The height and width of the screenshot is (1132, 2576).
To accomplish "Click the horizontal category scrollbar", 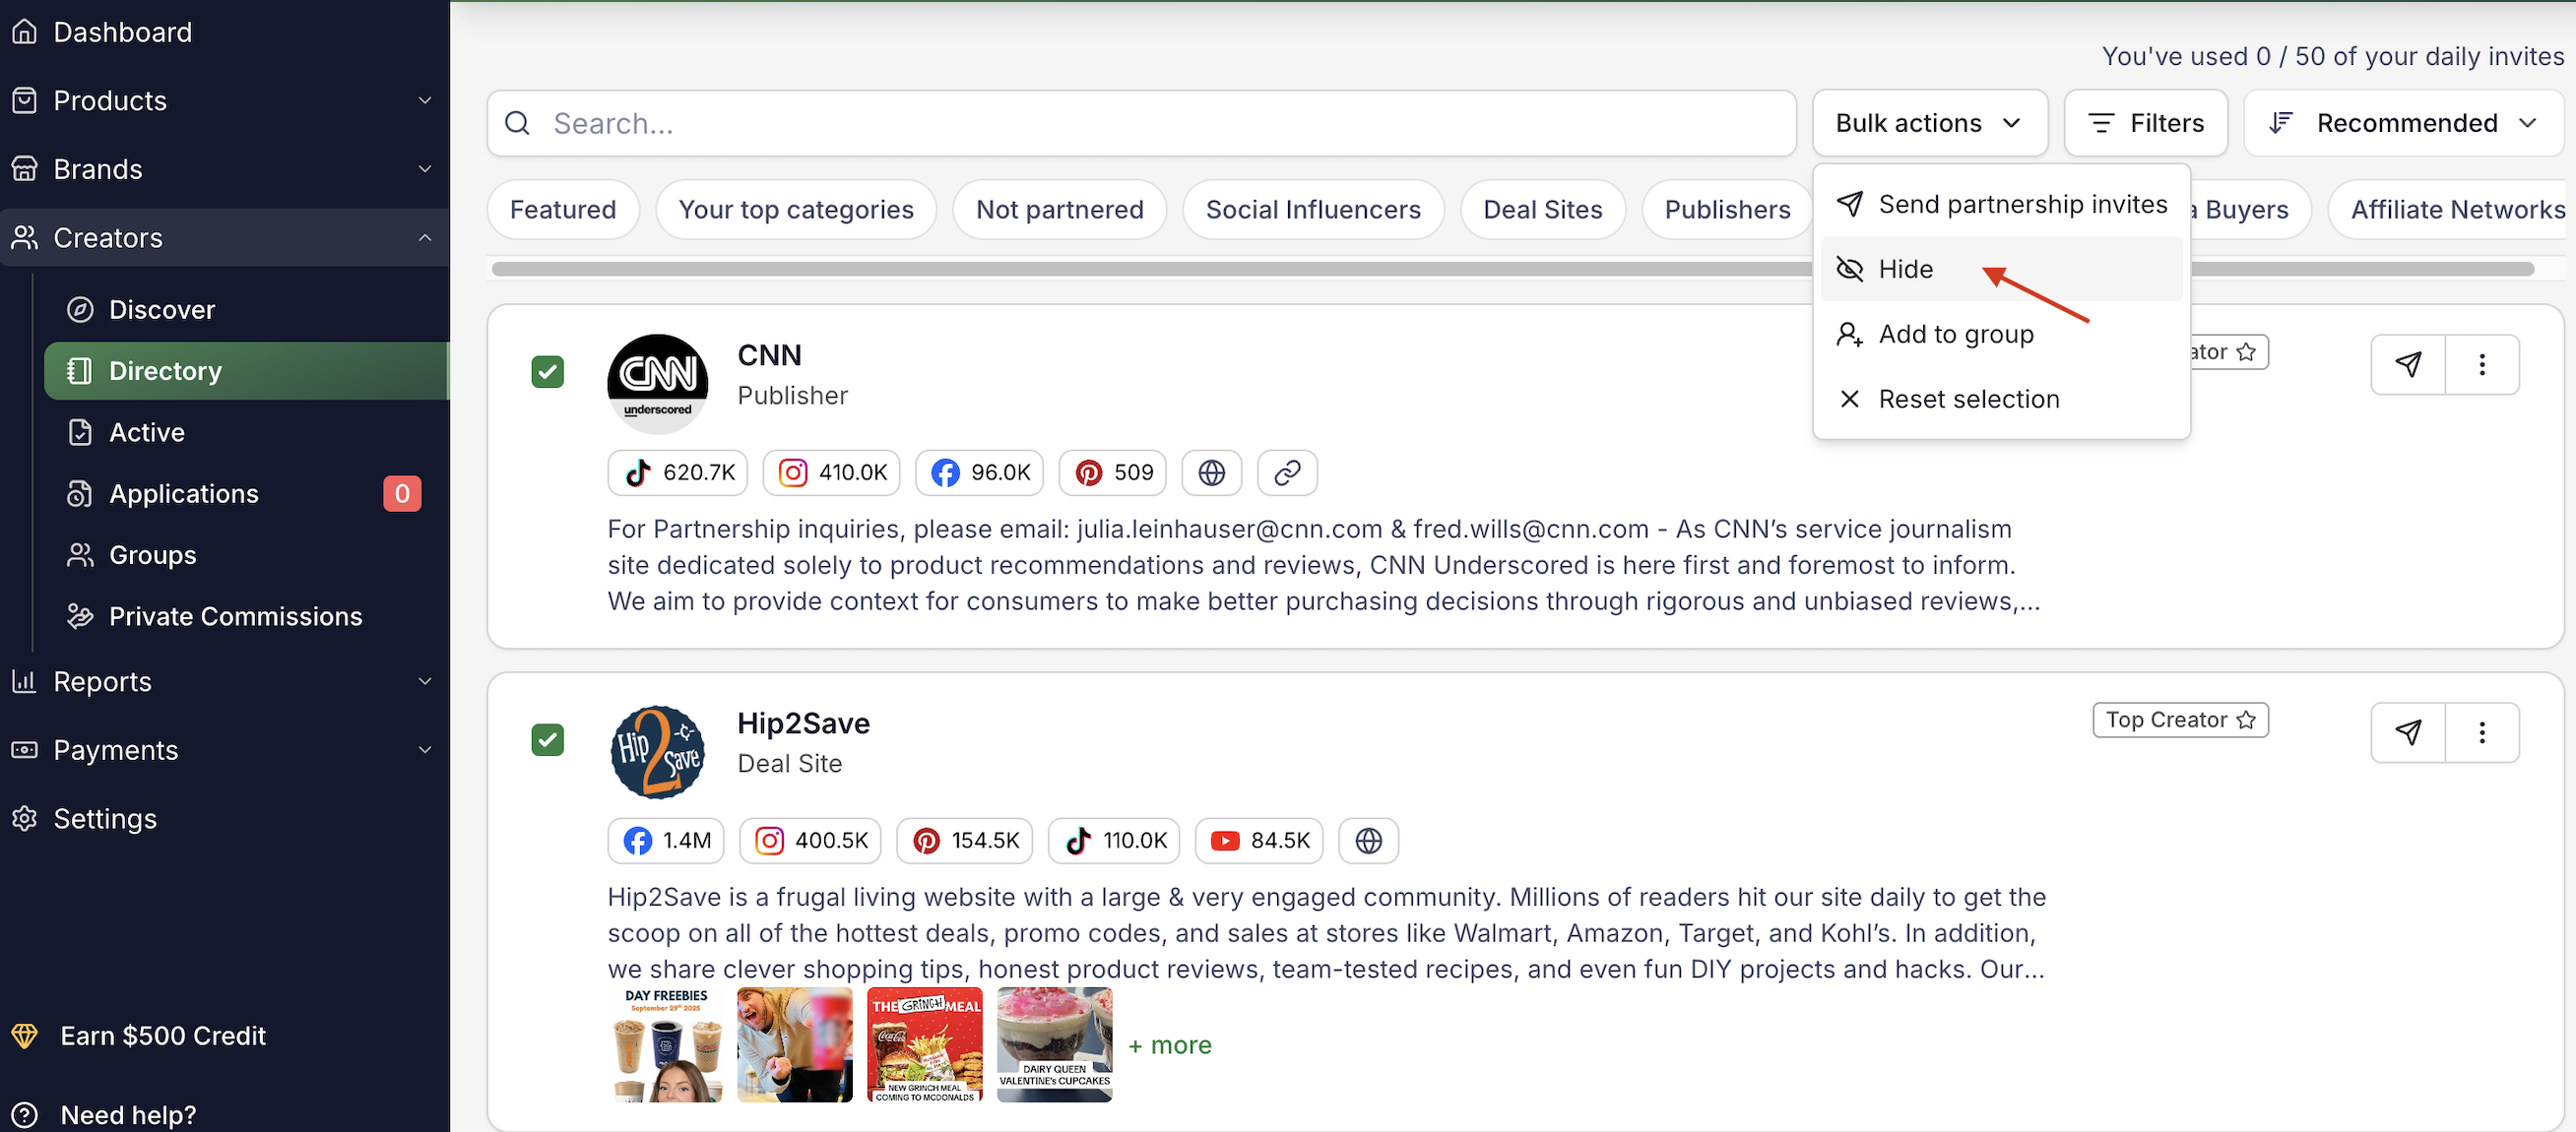I will [x=1150, y=269].
